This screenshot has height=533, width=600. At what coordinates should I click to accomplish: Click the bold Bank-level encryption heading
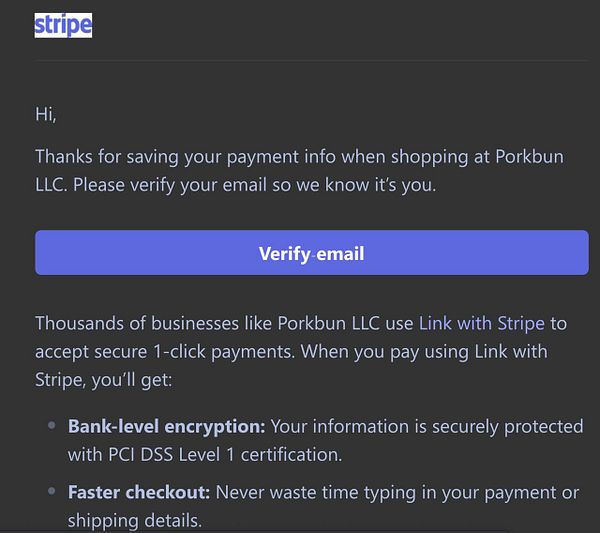click(166, 426)
